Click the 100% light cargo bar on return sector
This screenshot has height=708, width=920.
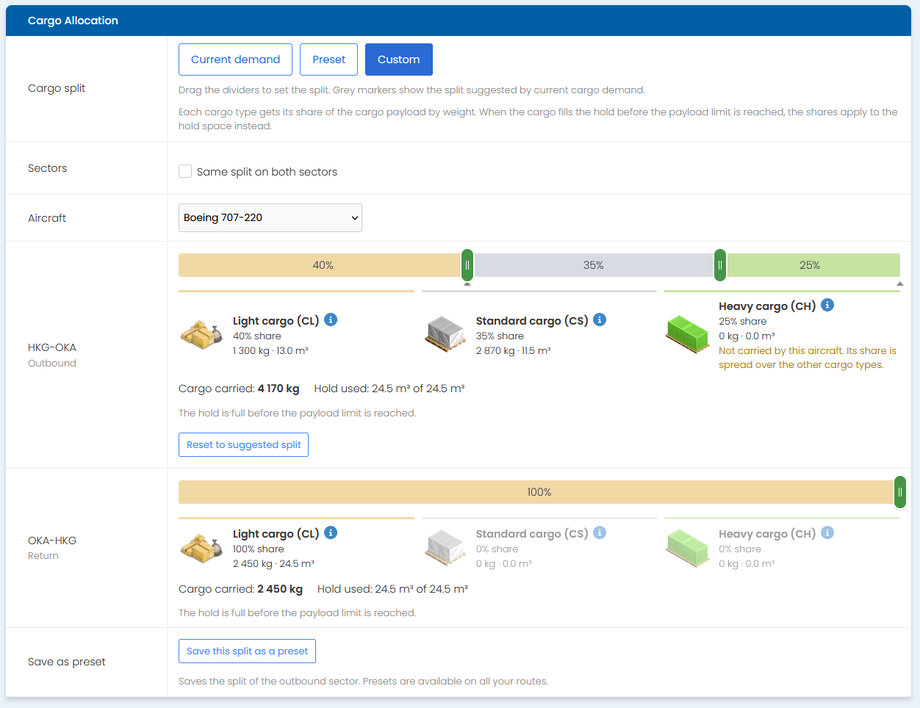click(536, 492)
